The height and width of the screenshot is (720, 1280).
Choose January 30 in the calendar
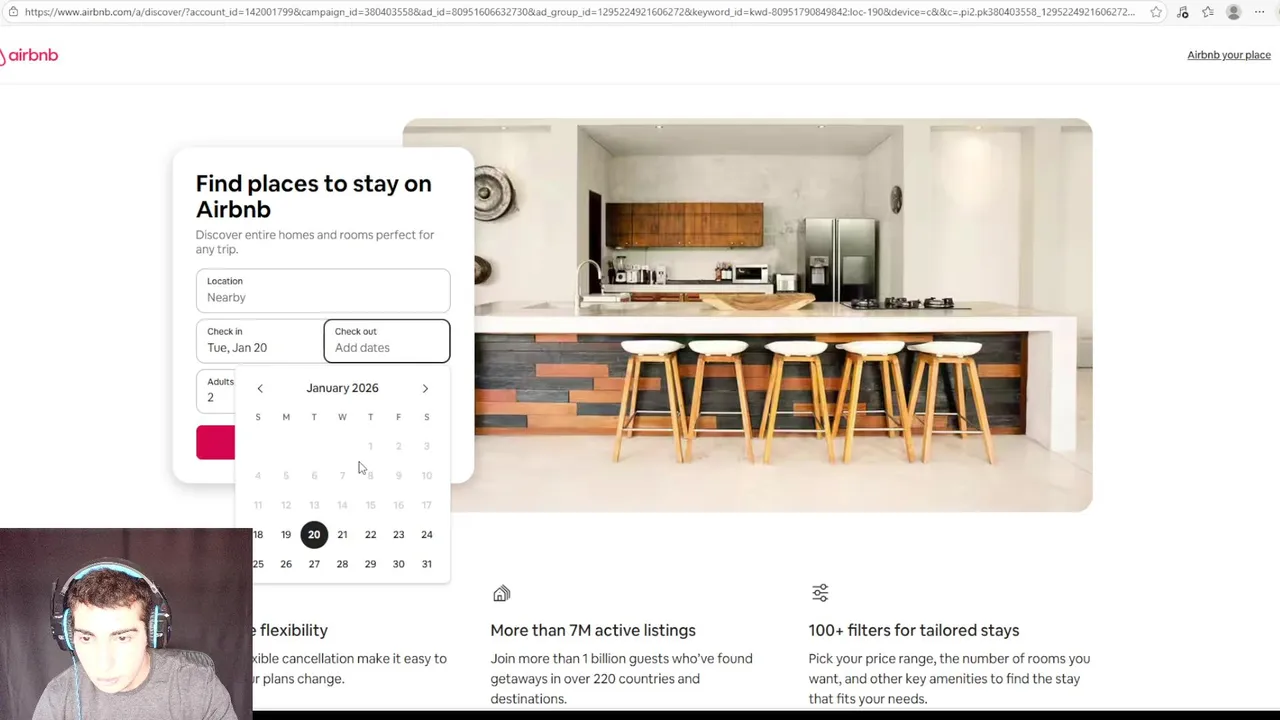[x=398, y=564]
